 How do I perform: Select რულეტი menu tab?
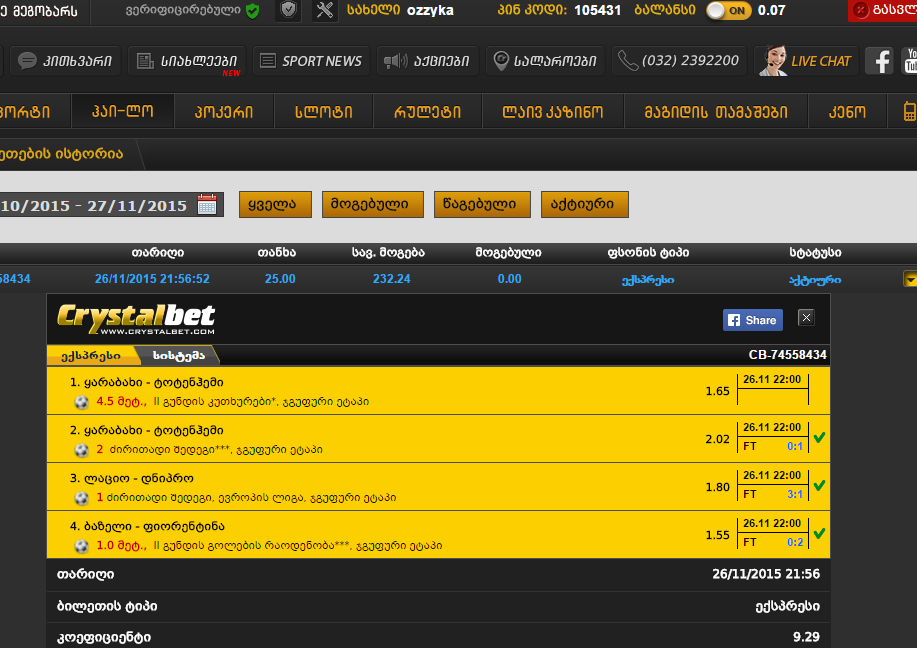point(428,111)
